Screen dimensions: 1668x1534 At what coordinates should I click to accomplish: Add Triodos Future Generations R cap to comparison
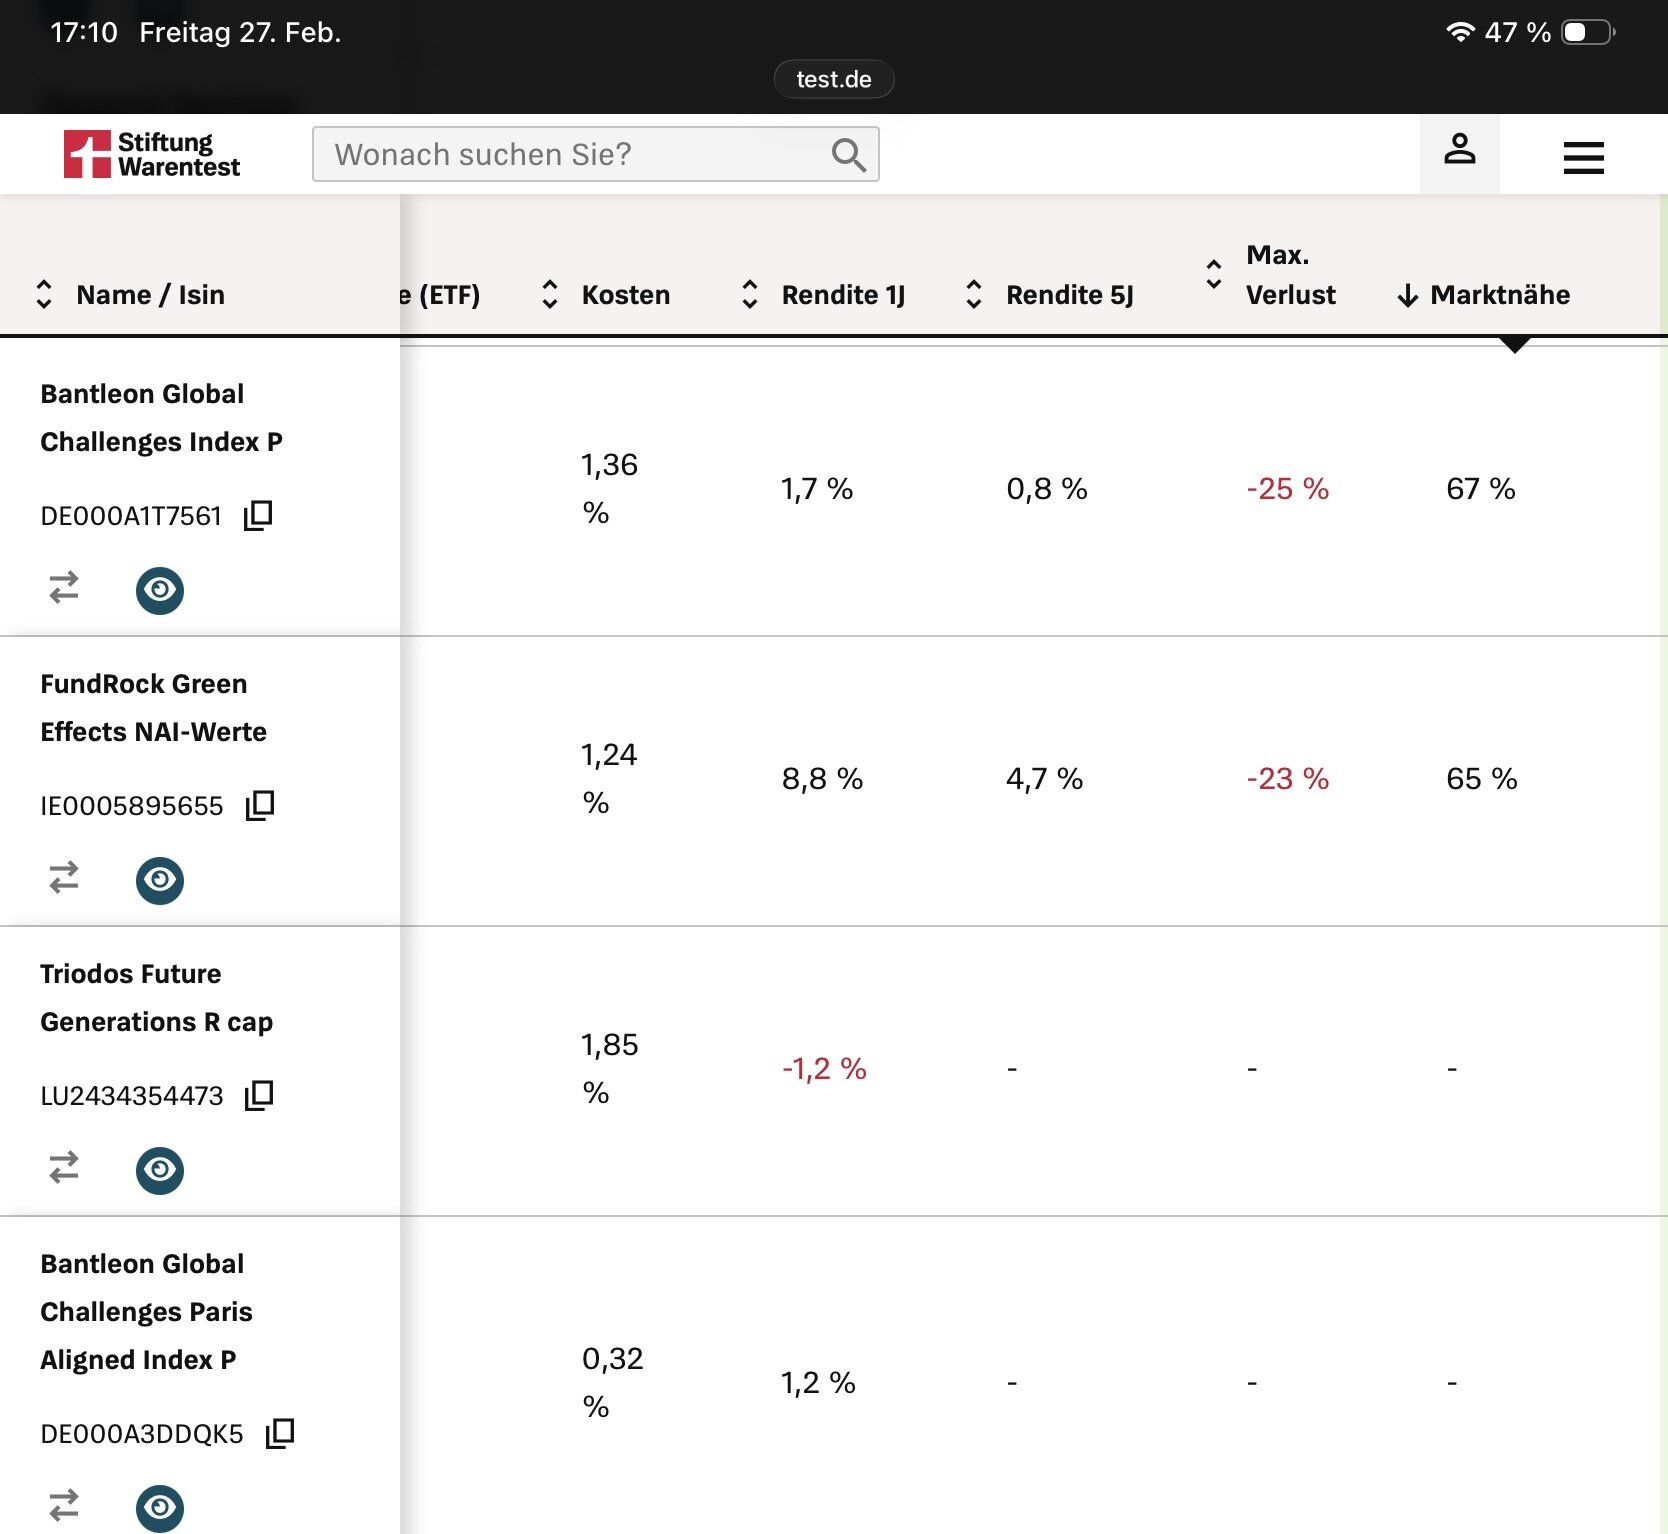point(64,1168)
